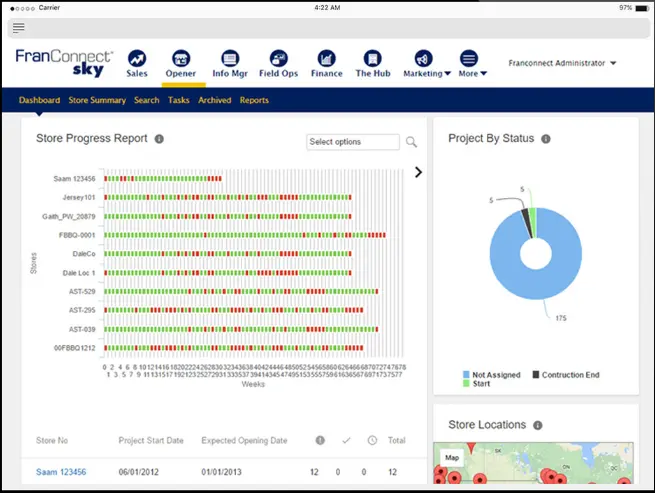655x493 pixels.
Task: Switch to the Archived tab
Action: pyautogui.click(x=214, y=101)
